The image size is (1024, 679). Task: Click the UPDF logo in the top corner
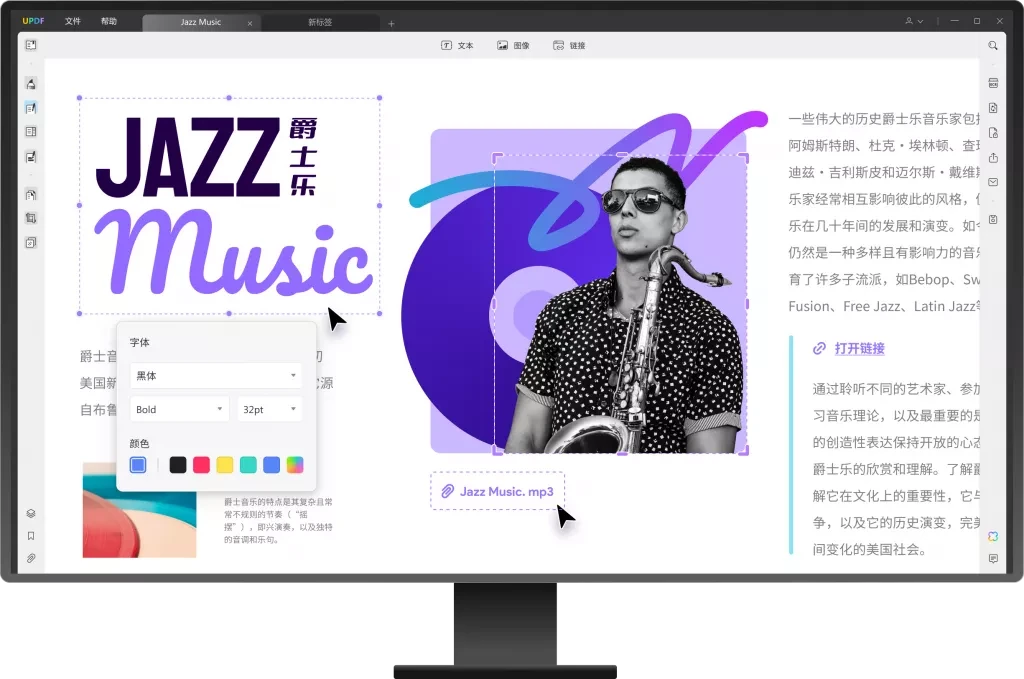32,19
